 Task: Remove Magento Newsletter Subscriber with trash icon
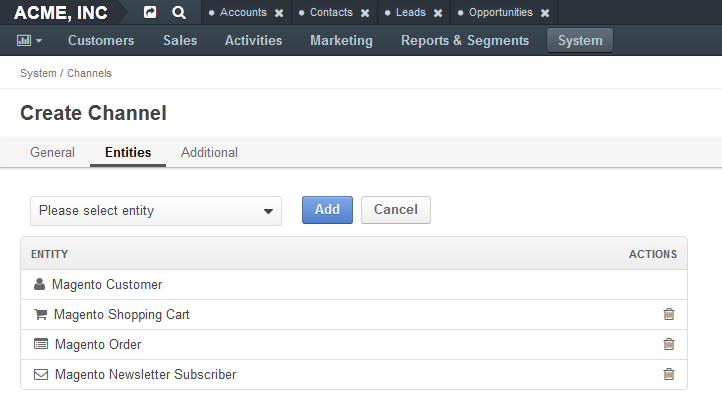pyautogui.click(x=669, y=374)
